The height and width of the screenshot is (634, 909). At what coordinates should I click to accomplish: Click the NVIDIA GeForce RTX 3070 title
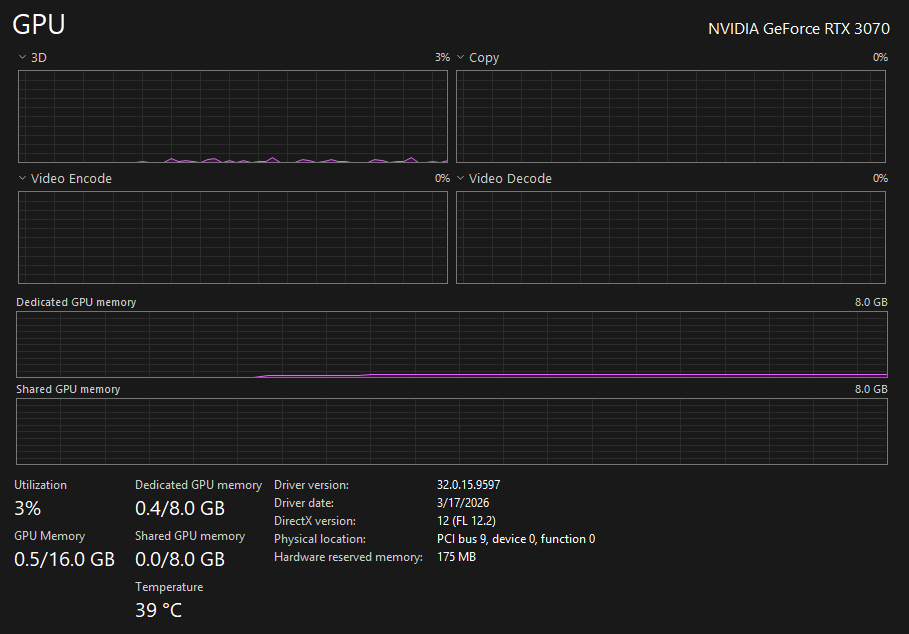798,29
